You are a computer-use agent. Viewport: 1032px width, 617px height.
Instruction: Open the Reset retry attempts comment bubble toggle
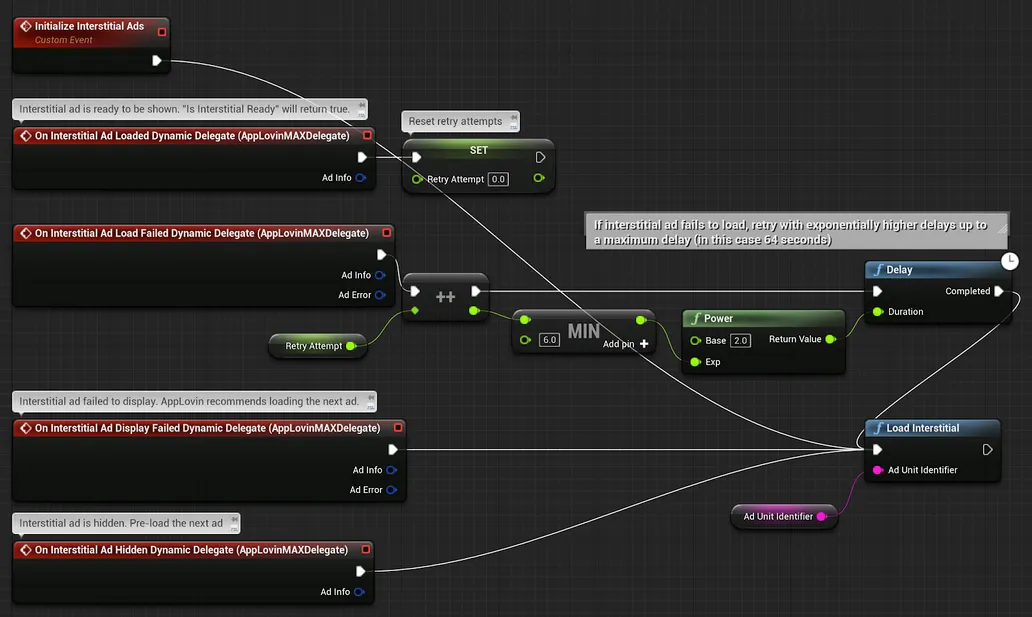click(x=512, y=121)
